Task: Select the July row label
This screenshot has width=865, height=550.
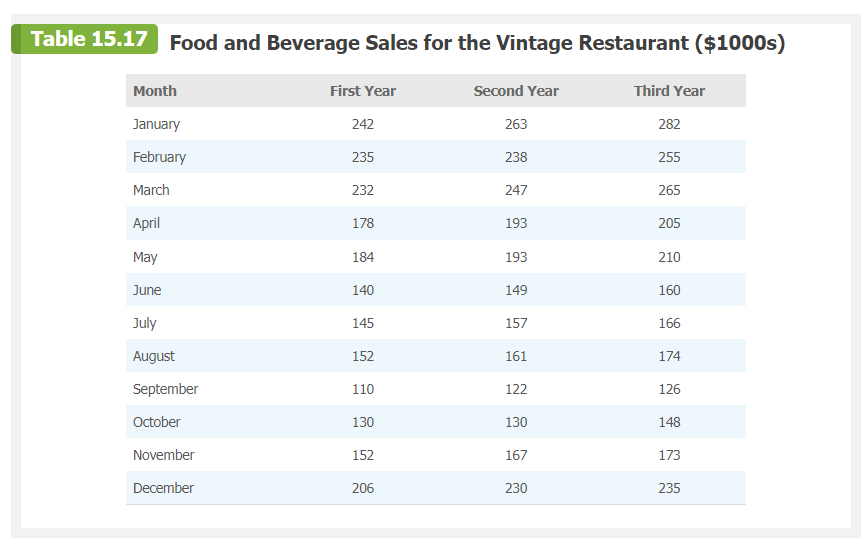Action: point(145,323)
